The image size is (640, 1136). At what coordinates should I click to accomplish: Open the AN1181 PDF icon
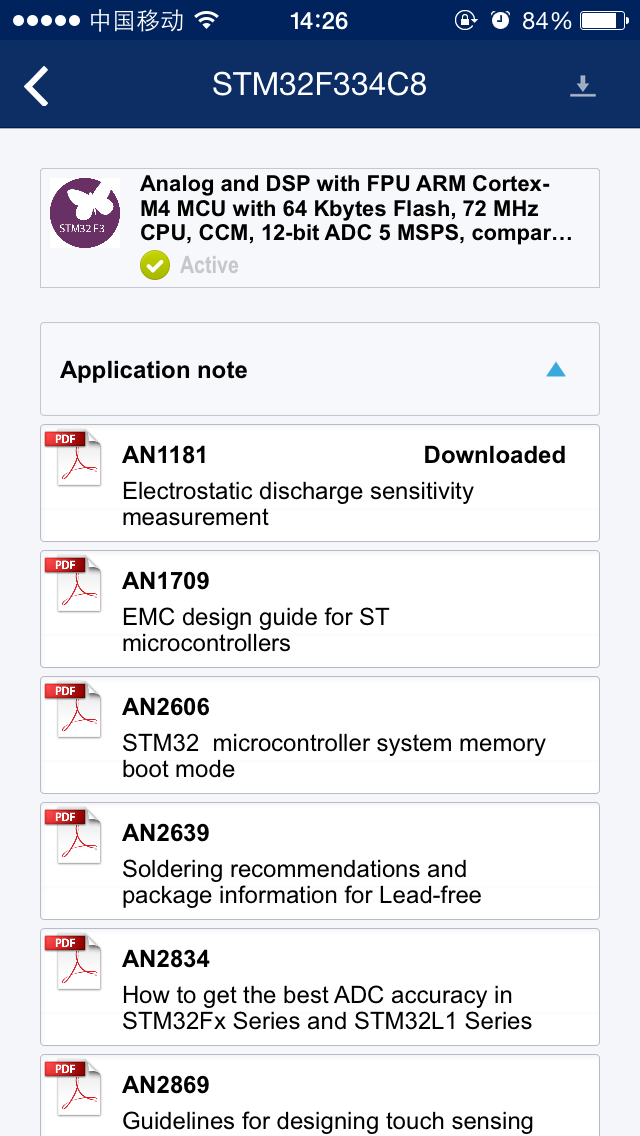coord(74,458)
